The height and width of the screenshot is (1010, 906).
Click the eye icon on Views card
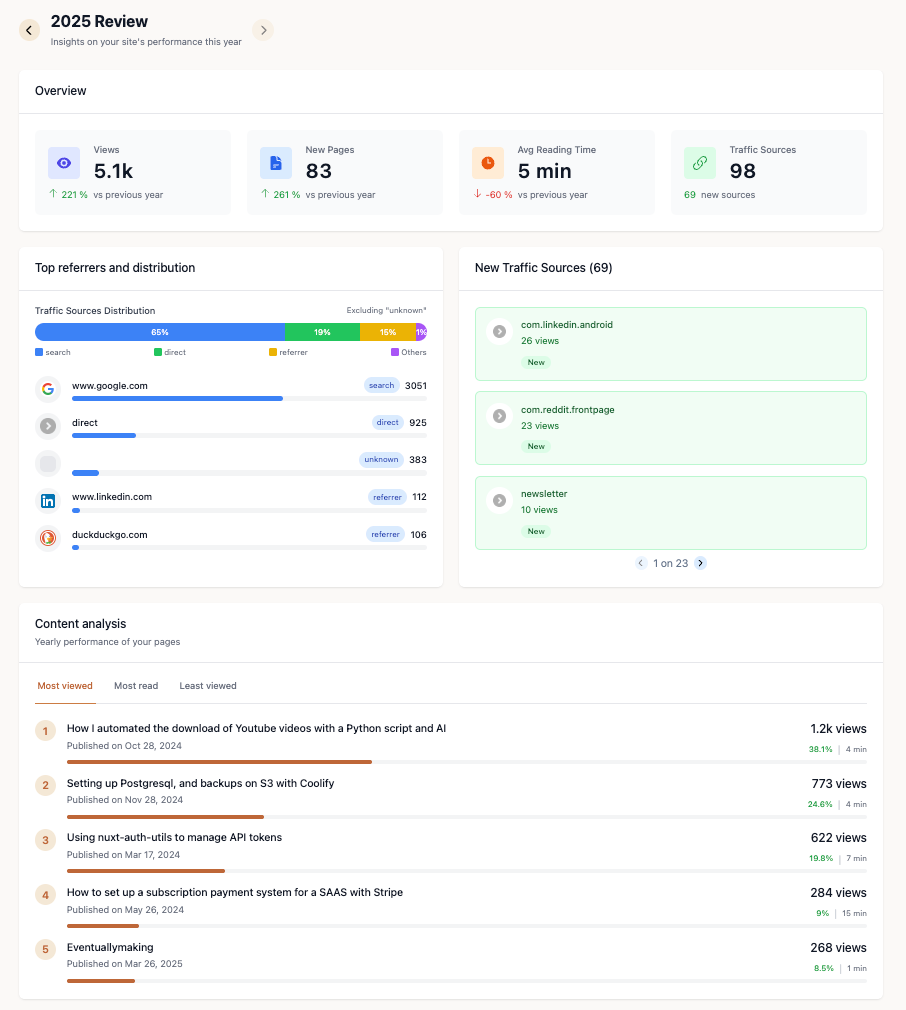tap(64, 163)
